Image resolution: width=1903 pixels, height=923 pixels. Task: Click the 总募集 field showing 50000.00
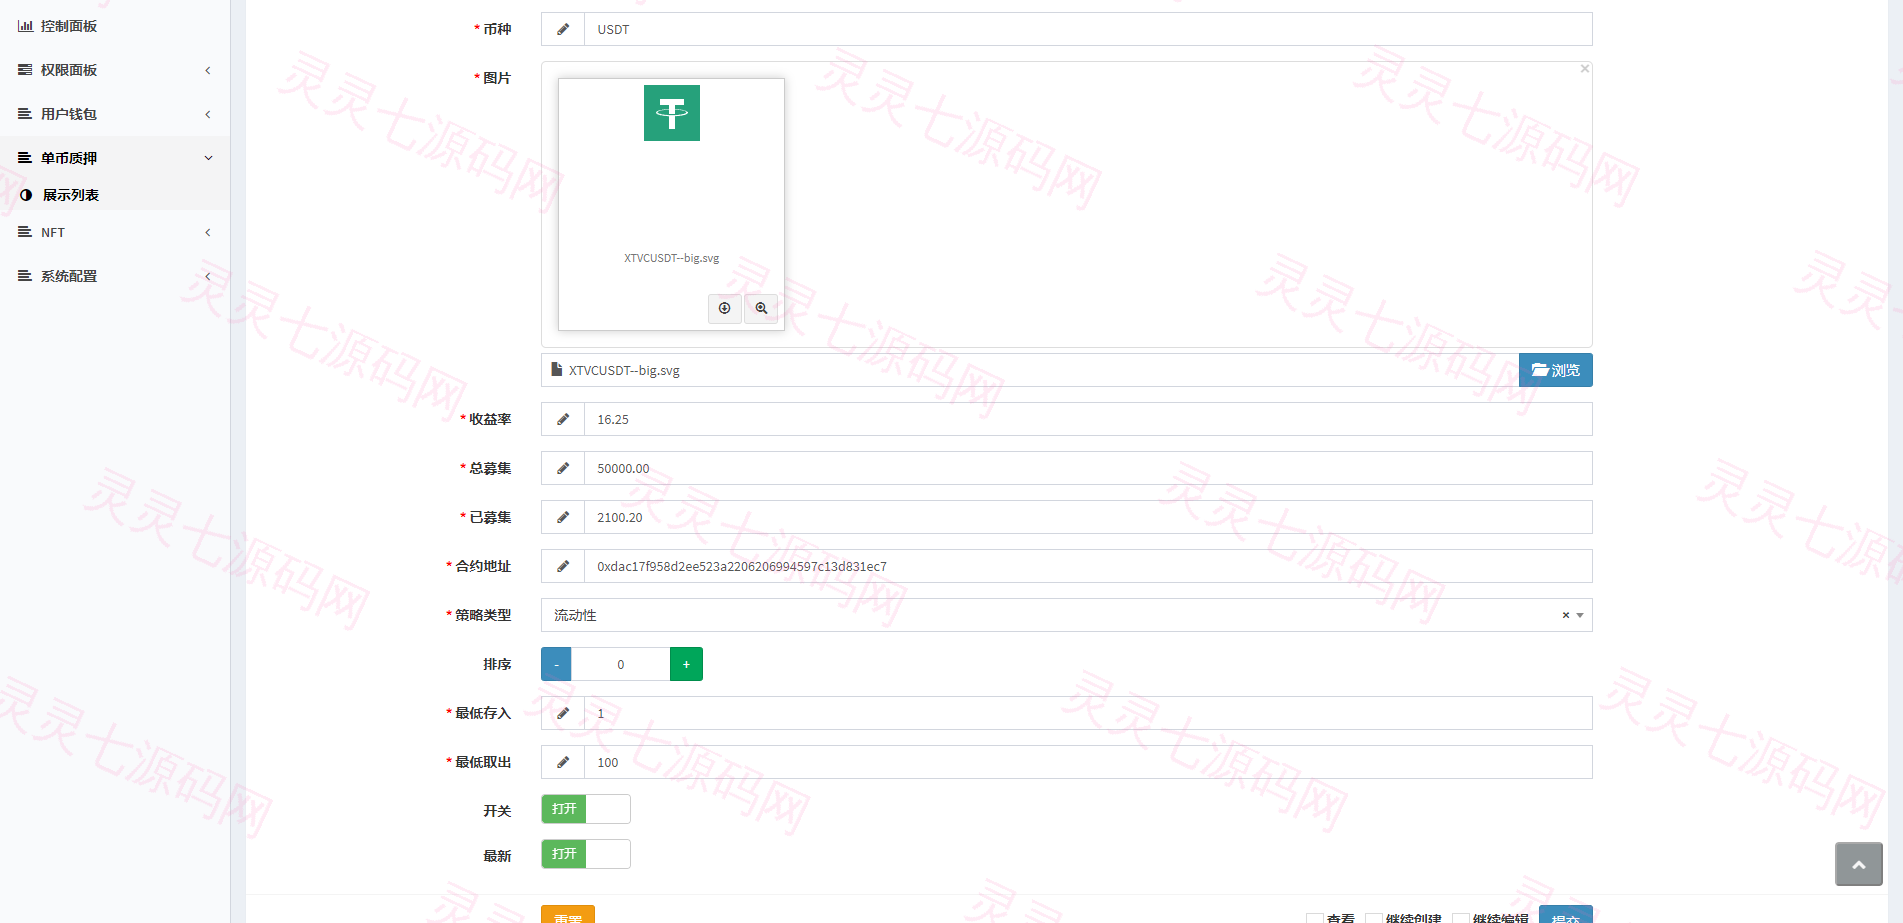pos(1088,468)
